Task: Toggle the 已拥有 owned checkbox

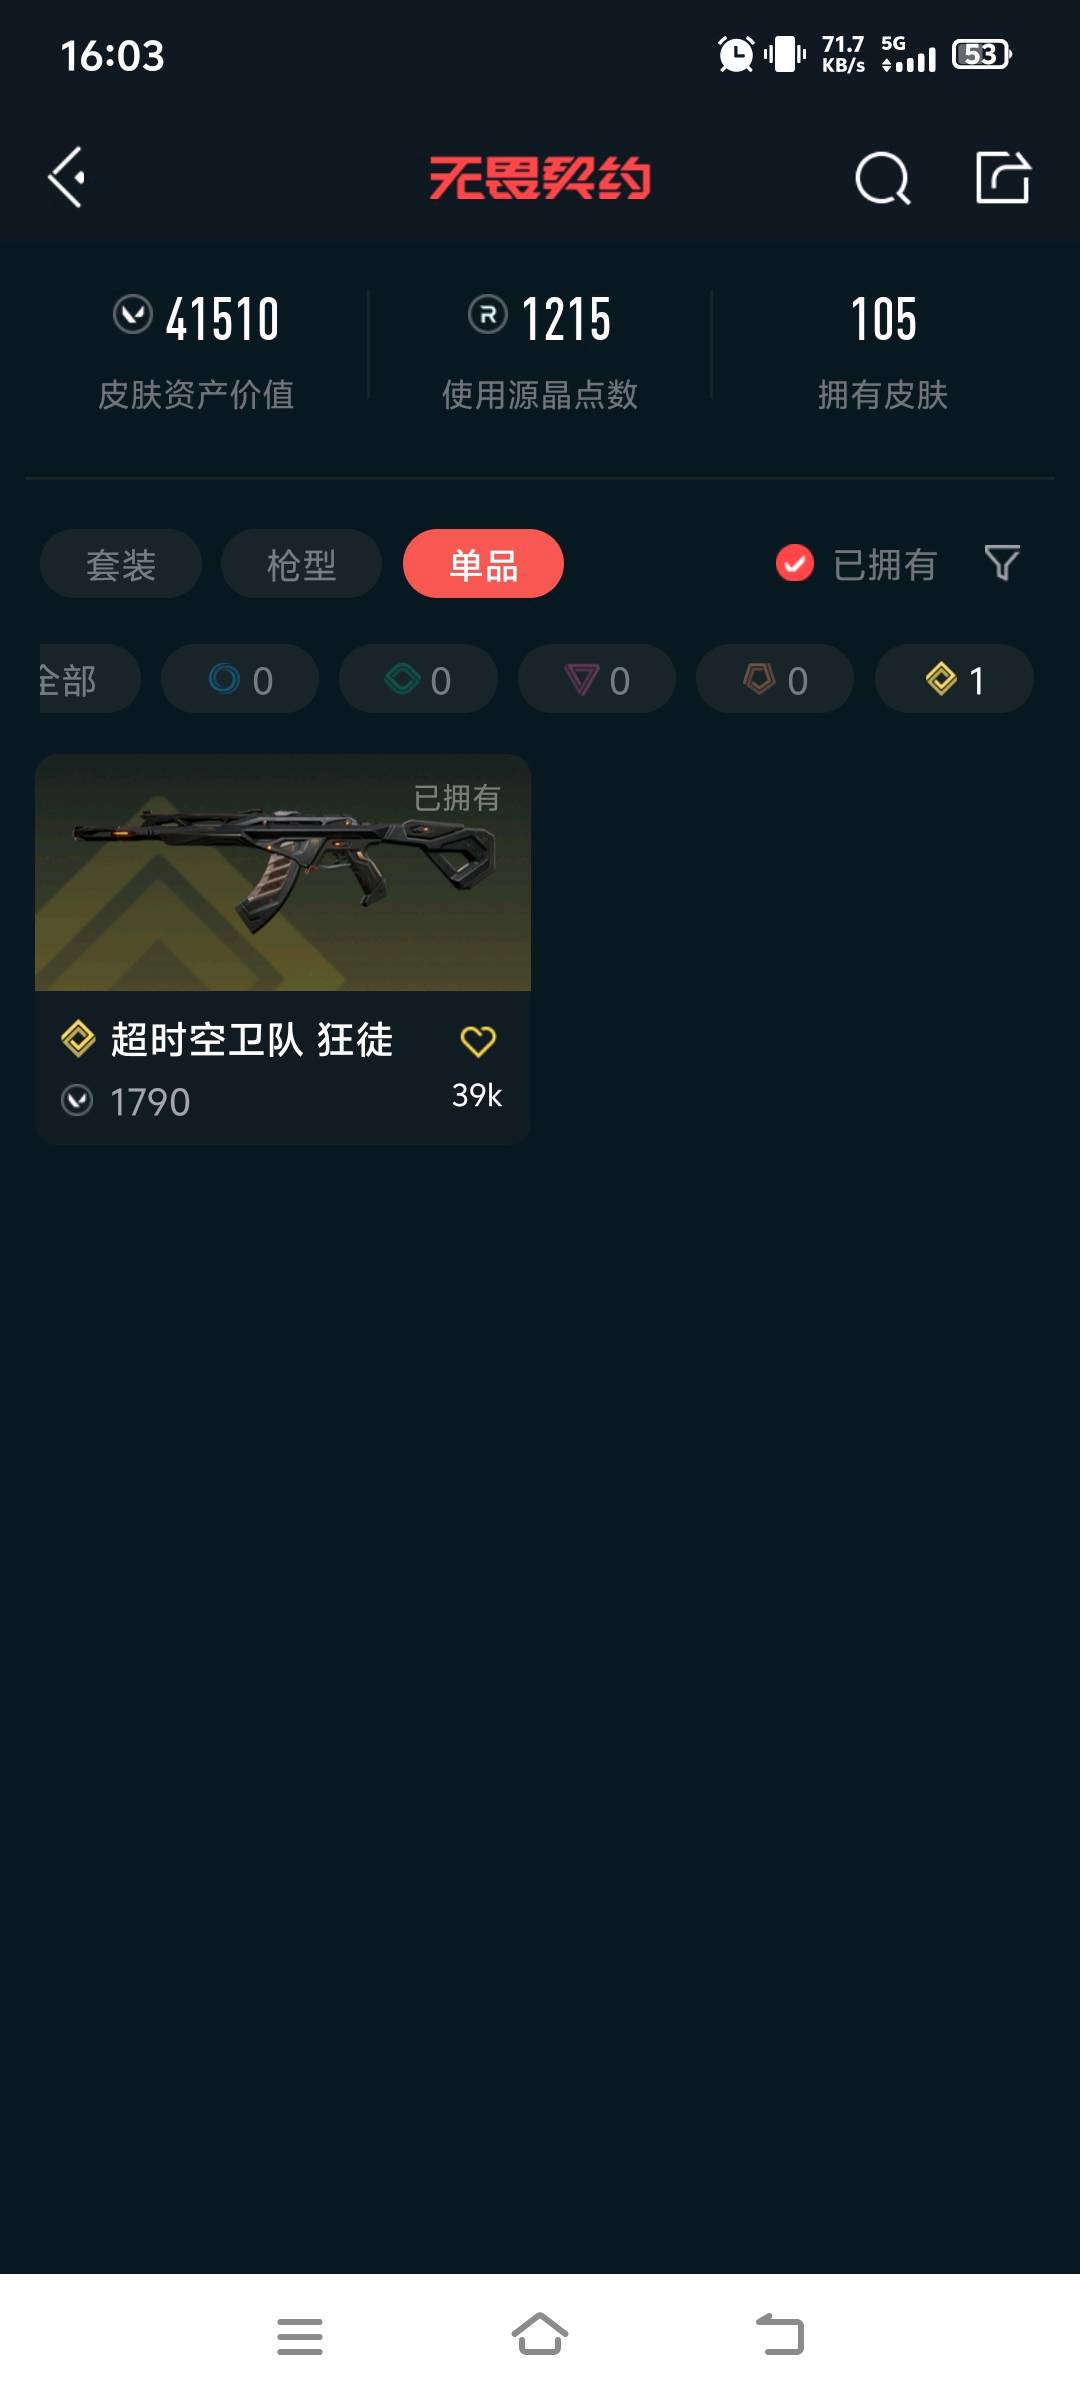Action: (x=795, y=563)
